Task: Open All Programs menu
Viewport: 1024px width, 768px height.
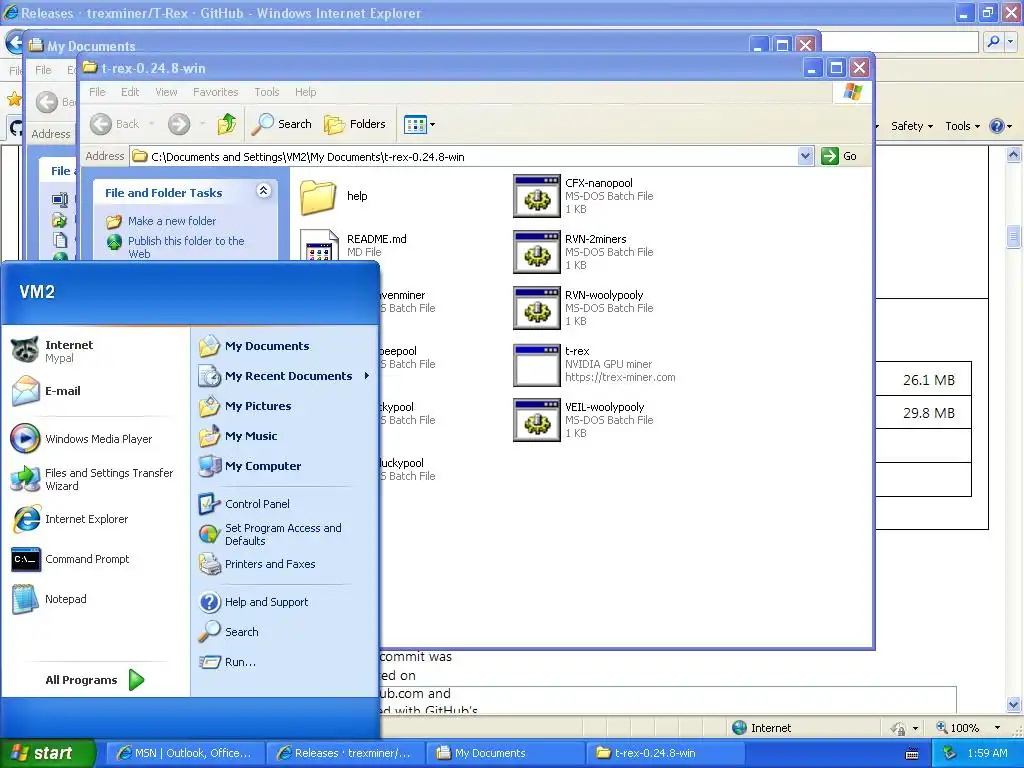Action: [95, 680]
